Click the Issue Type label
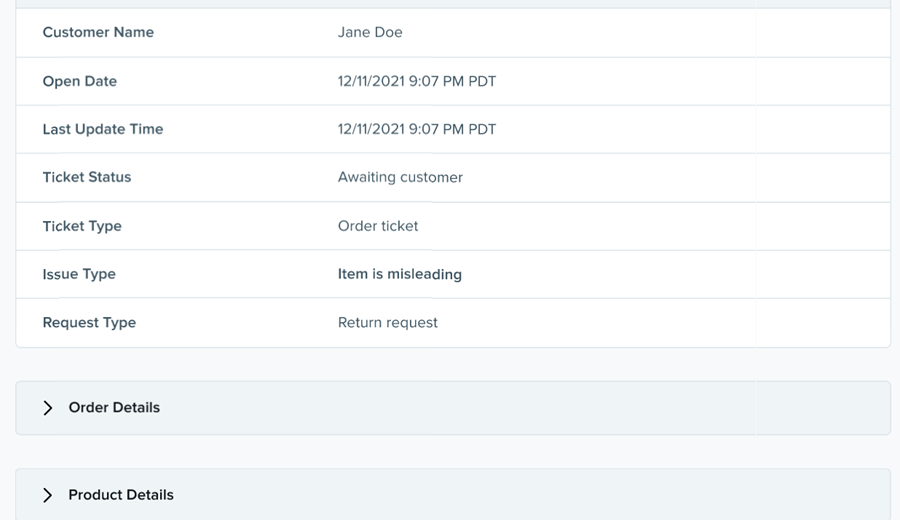 tap(79, 274)
